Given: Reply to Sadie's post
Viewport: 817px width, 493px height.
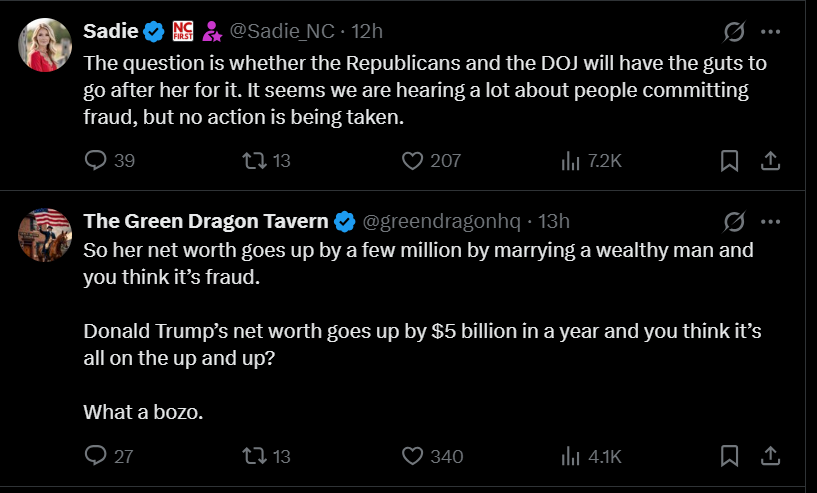Looking at the screenshot, I should [96, 160].
